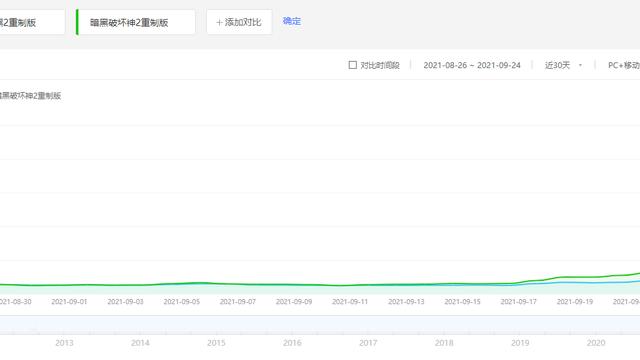
Task: Click the plus icon in 添加对比
Action: [219, 22]
